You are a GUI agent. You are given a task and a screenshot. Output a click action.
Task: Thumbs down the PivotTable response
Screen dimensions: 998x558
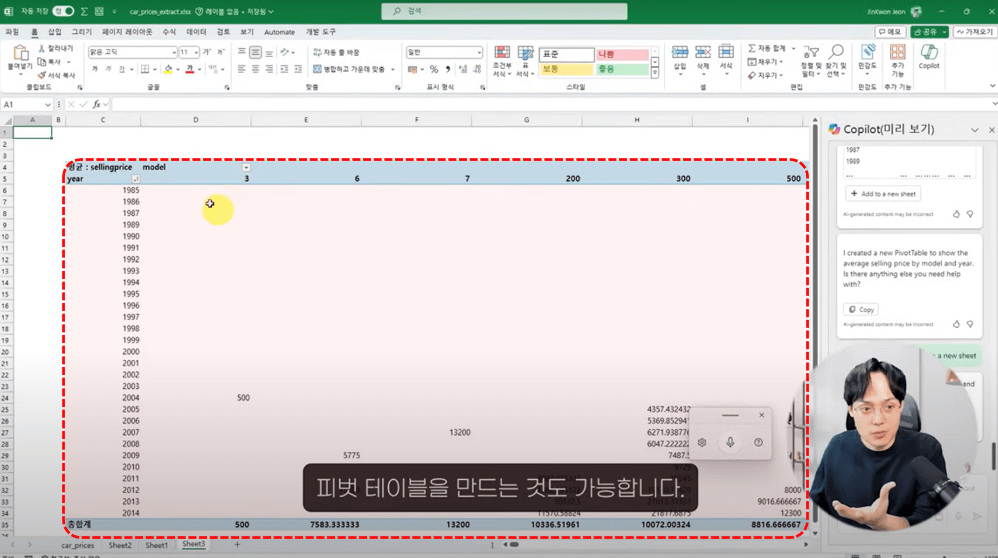(x=970, y=324)
